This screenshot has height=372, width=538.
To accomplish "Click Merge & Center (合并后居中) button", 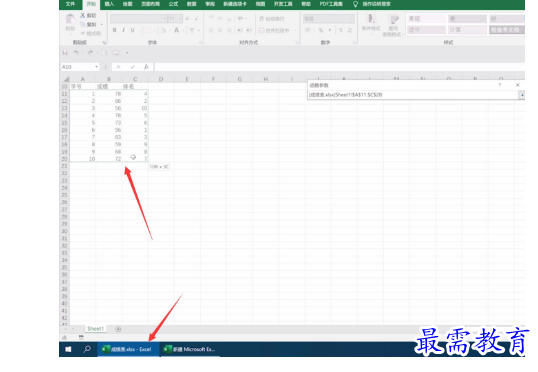I will 274,30.
